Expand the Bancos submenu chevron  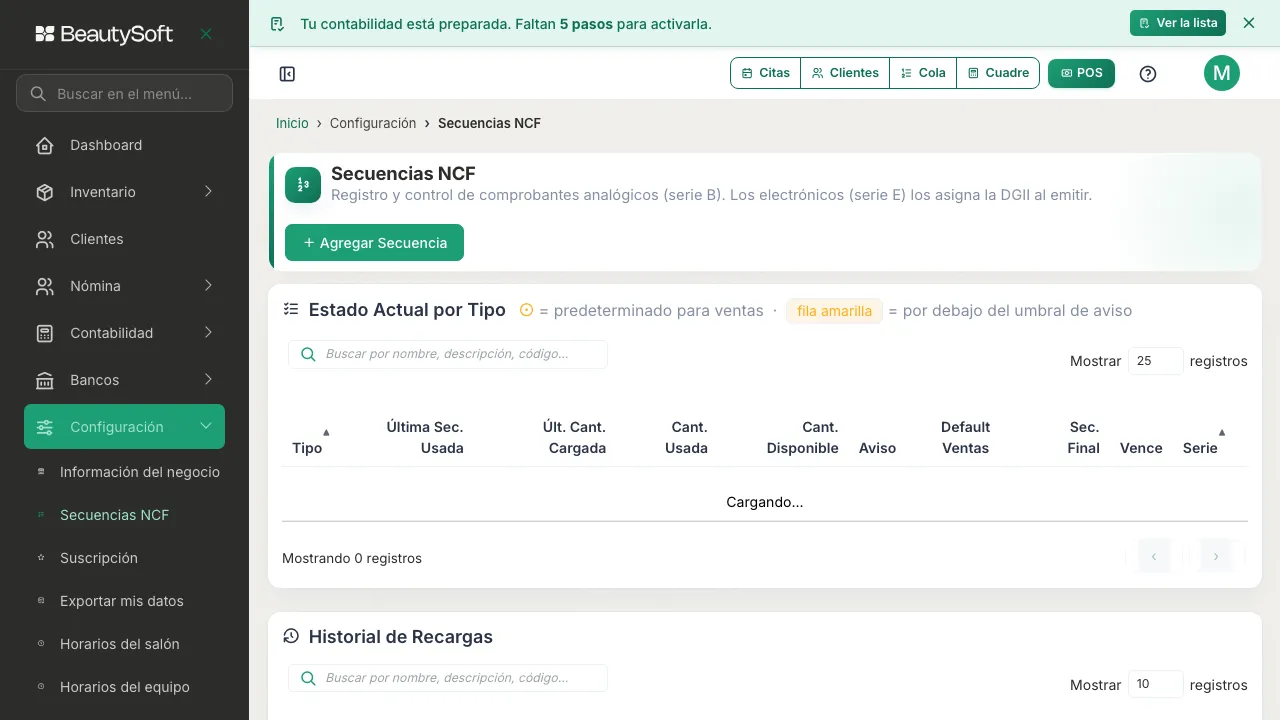pyautogui.click(x=208, y=380)
